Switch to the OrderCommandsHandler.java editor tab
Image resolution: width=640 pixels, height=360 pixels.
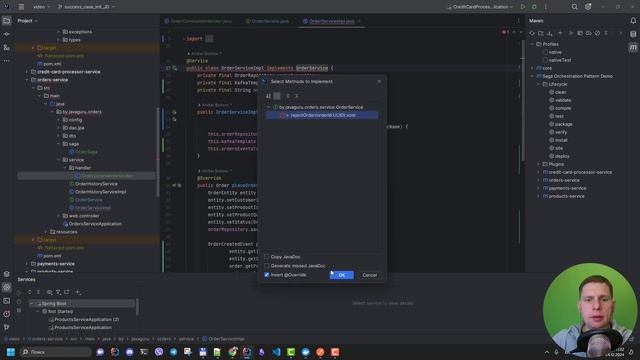[198, 21]
